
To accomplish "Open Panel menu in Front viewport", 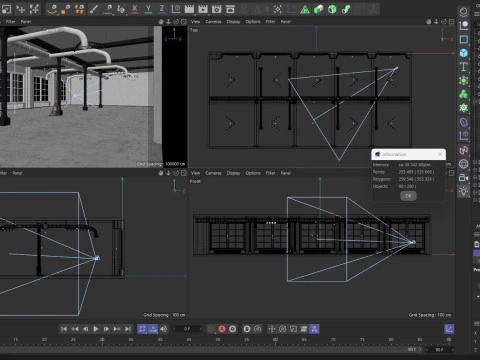I will pos(286,173).
